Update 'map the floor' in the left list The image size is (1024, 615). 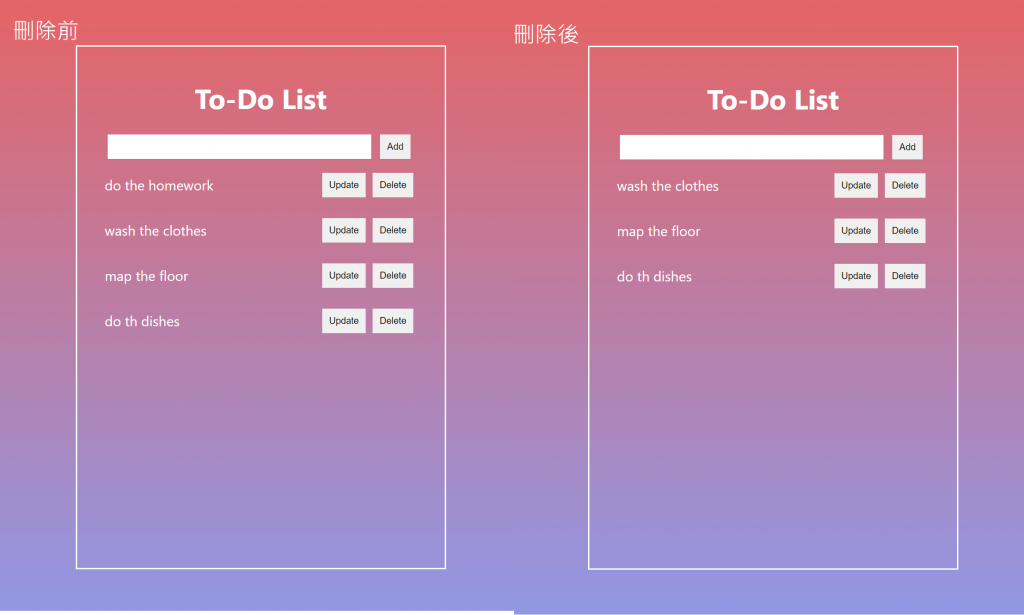(x=344, y=276)
